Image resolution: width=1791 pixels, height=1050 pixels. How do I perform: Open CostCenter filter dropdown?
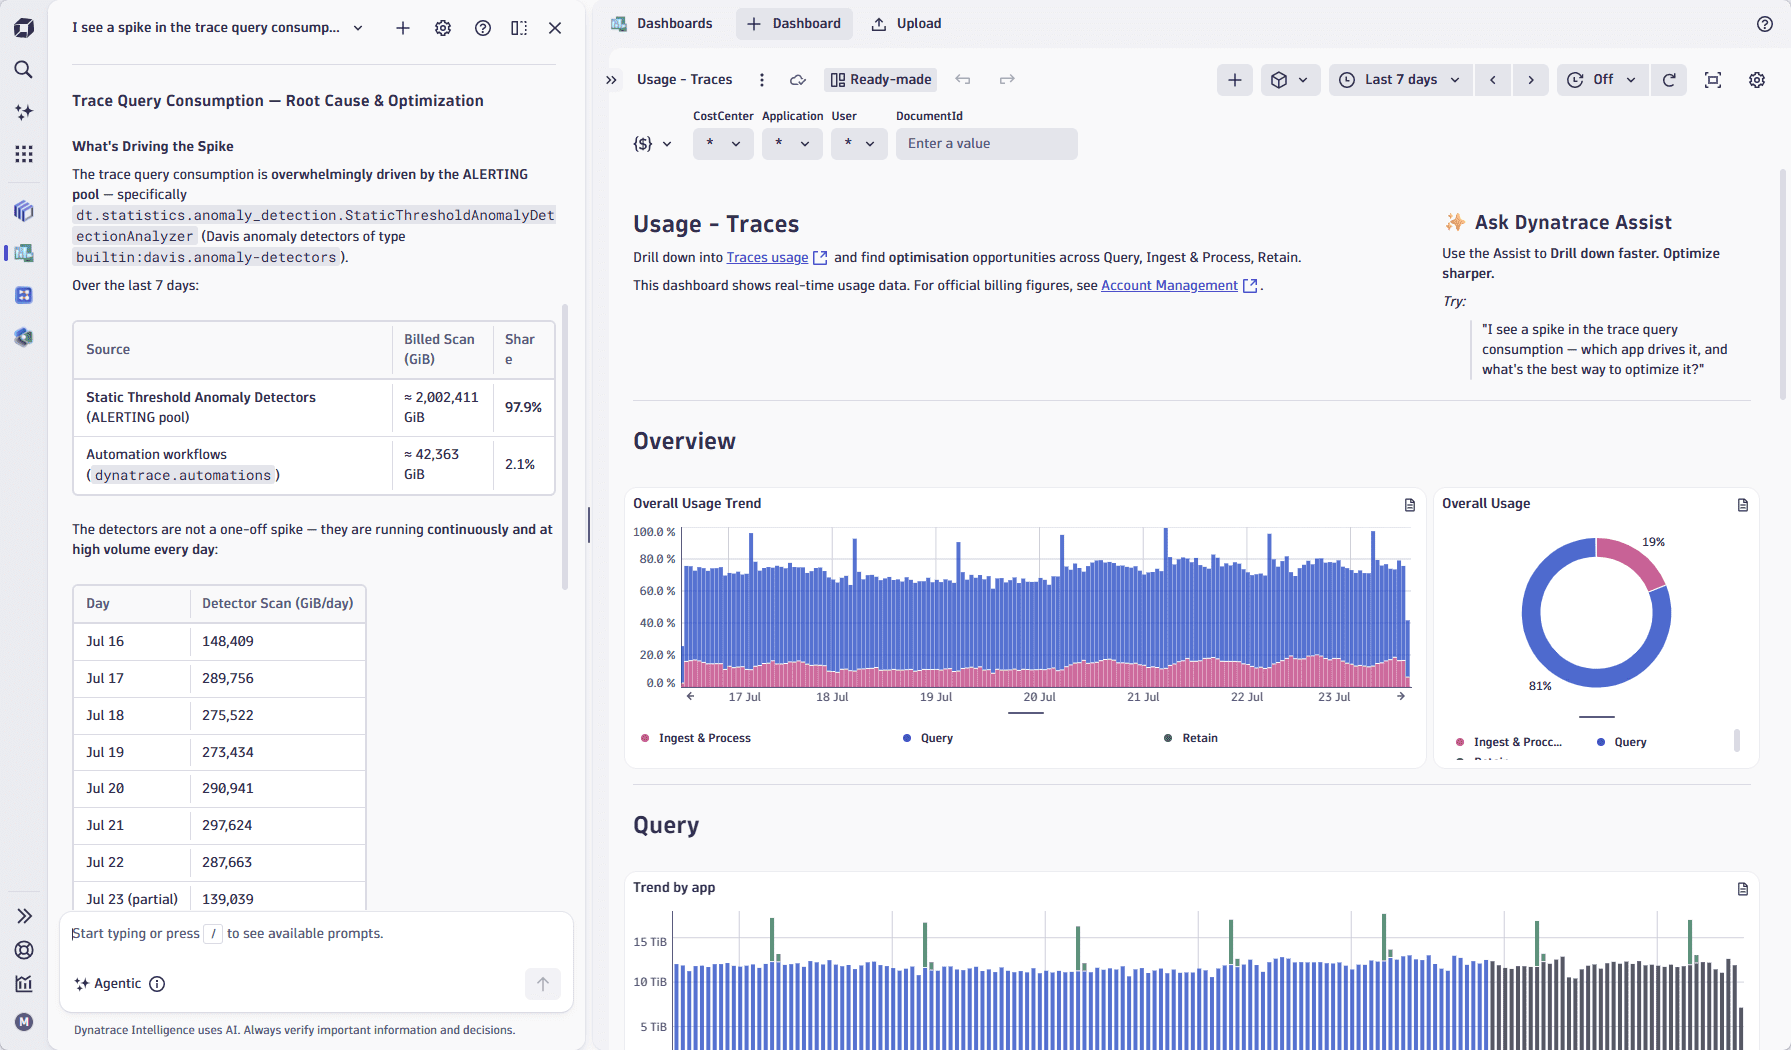(x=723, y=144)
